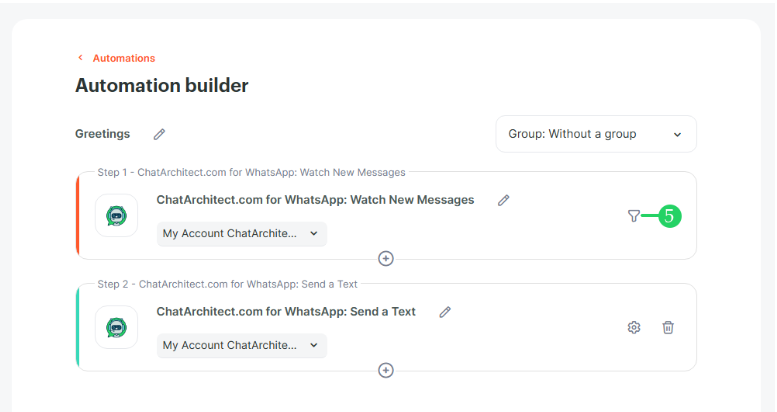
Task: Add a step after Step 1 plus icon
Action: tap(386, 258)
